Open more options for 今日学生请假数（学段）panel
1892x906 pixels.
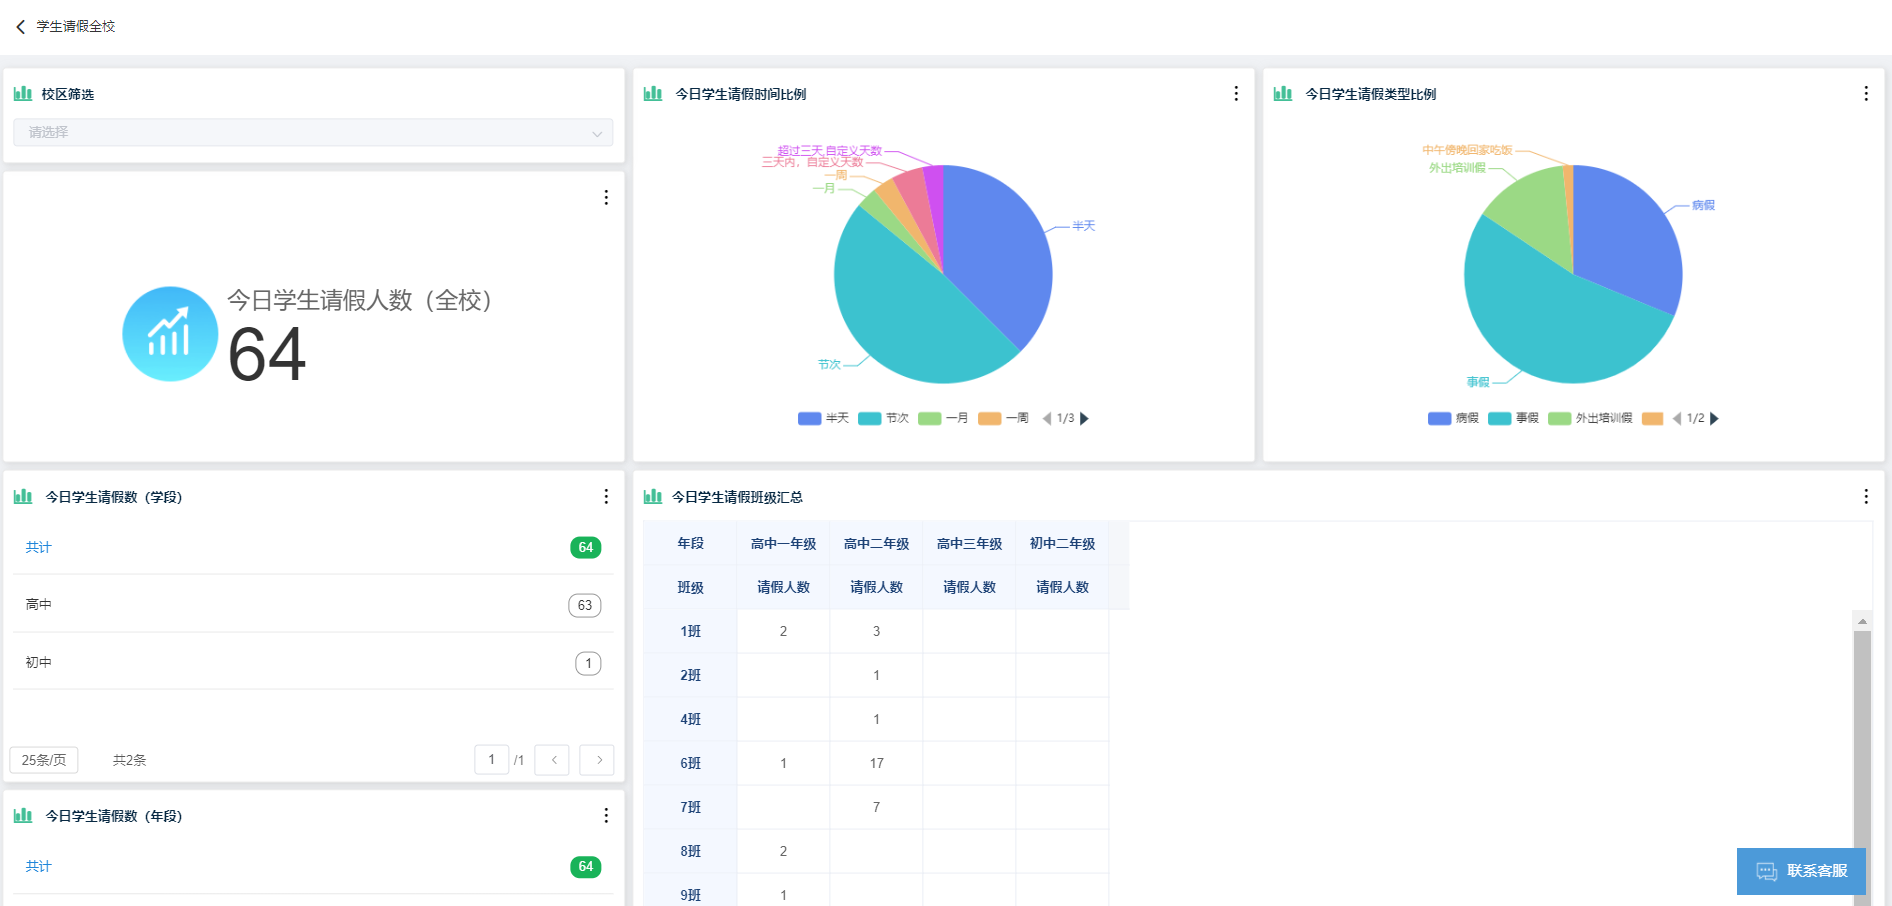[606, 497]
